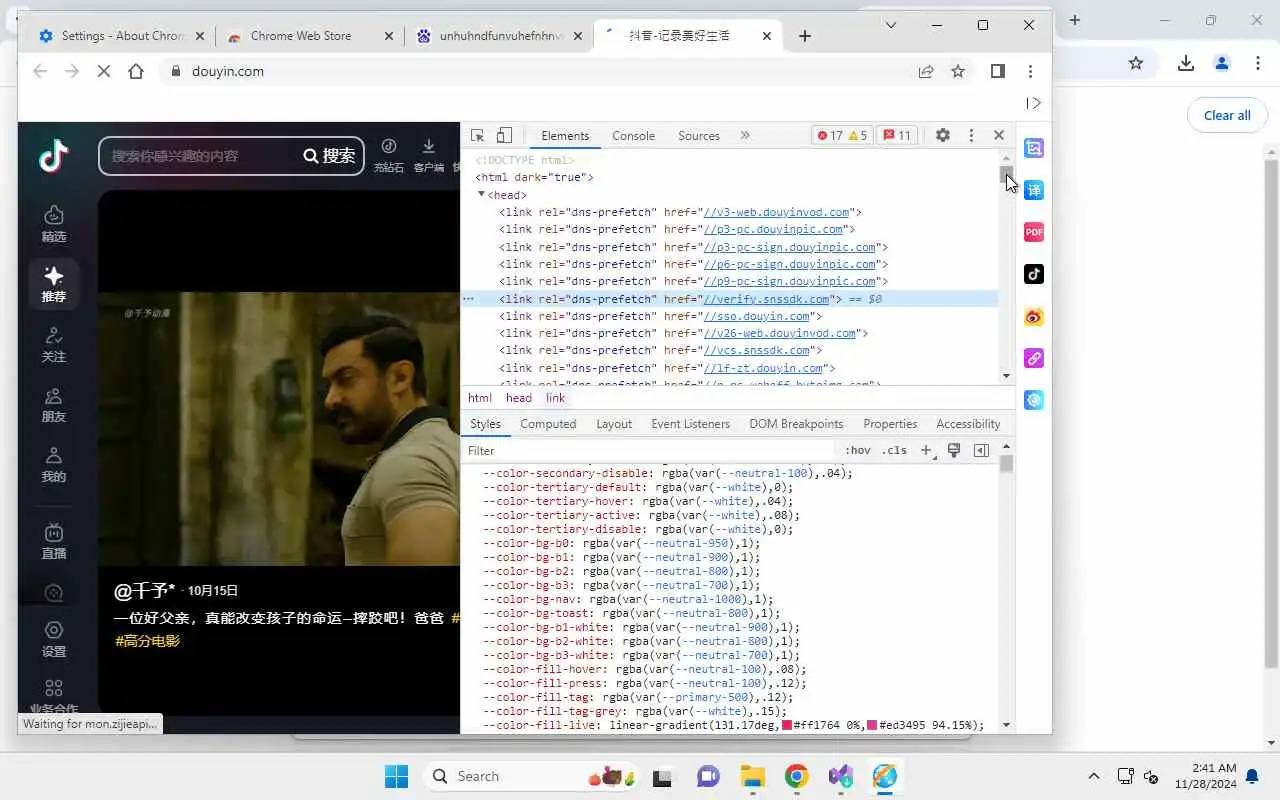Open the Chrome tab search dropdown arrow
1280x800 pixels.
(x=891, y=25)
